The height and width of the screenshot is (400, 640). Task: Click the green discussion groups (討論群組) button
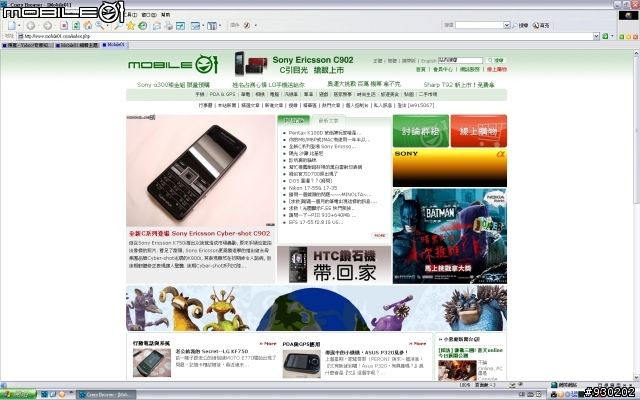[x=421, y=131]
